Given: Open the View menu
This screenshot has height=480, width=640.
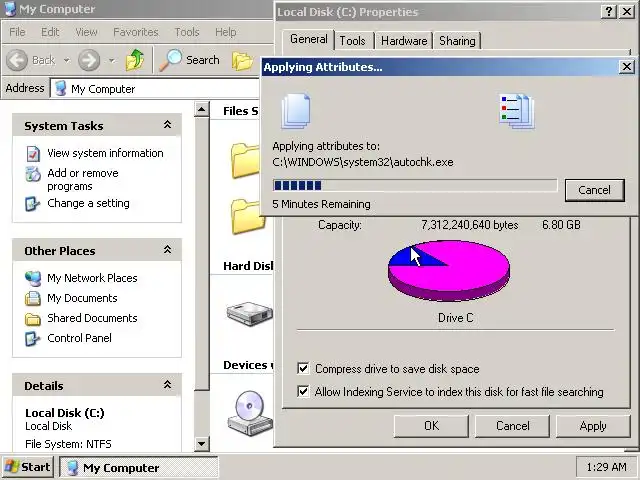Looking at the screenshot, I should [87, 32].
